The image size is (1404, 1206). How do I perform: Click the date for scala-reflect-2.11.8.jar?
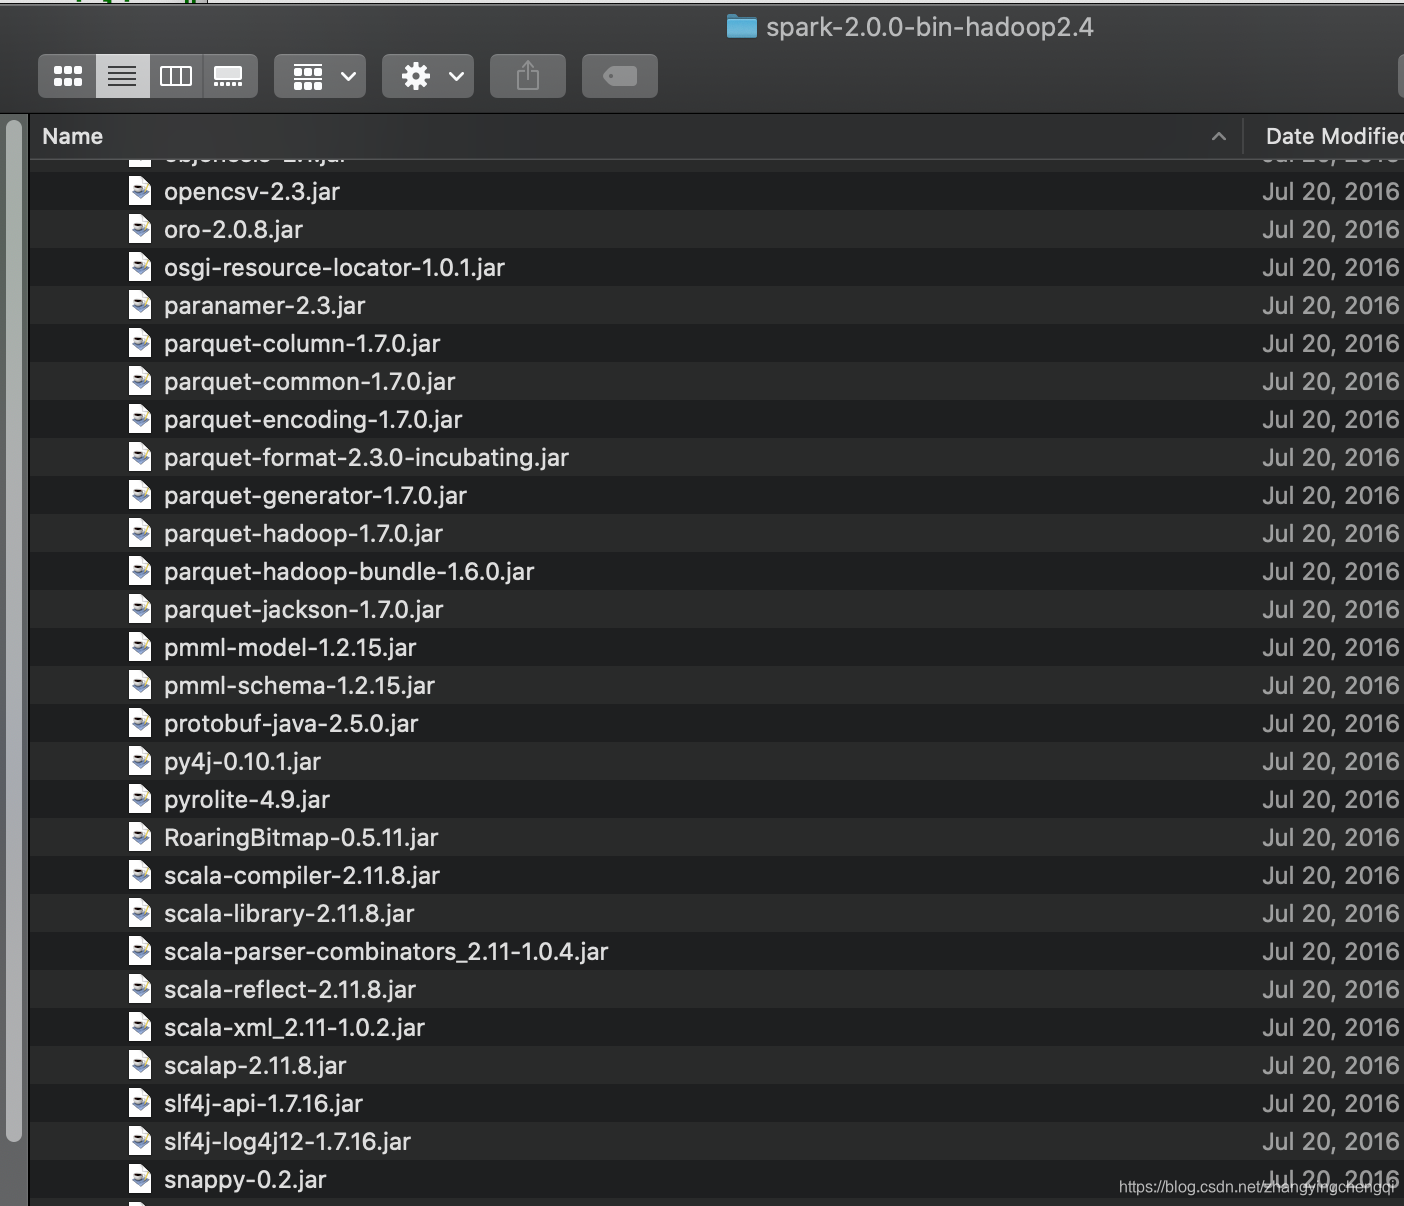pyautogui.click(x=1330, y=990)
